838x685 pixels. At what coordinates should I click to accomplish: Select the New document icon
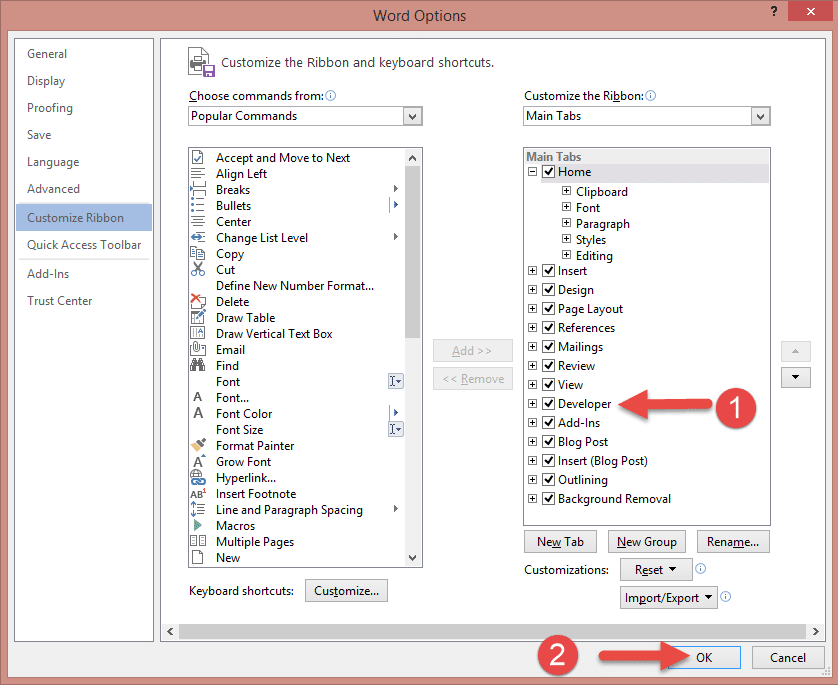tap(198, 557)
